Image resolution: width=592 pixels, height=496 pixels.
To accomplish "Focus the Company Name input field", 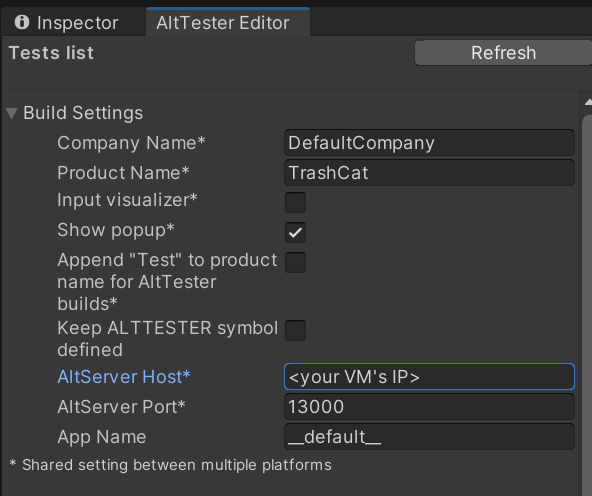I will pos(429,143).
